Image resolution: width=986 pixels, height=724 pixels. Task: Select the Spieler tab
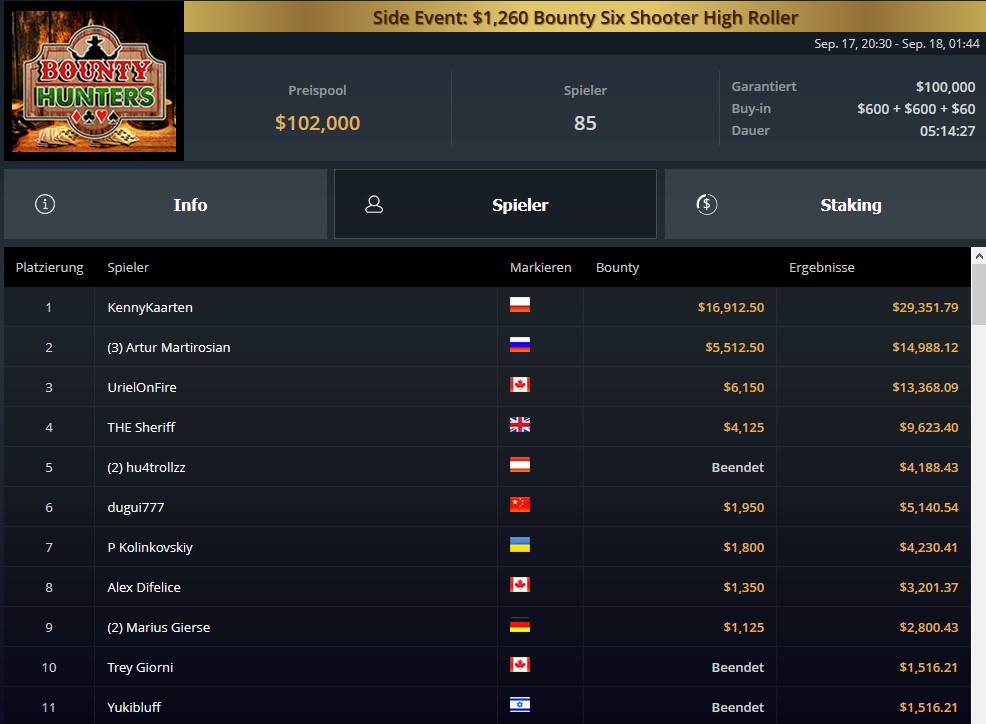coord(495,204)
